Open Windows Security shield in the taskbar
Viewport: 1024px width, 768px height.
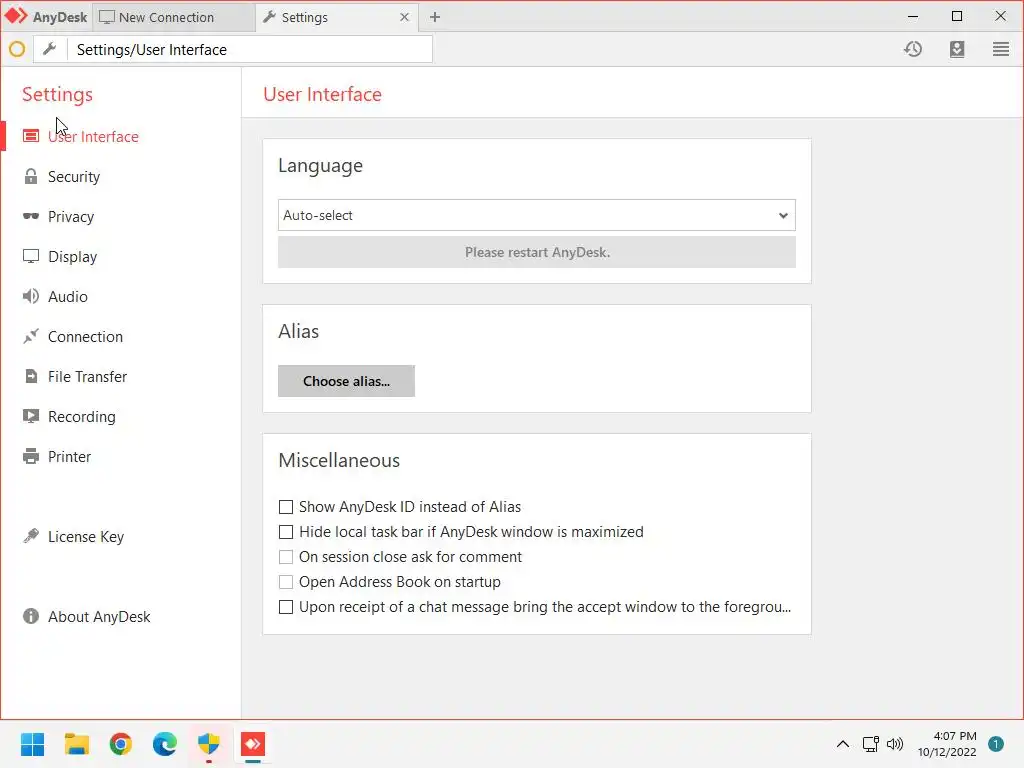[x=208, y=744]
